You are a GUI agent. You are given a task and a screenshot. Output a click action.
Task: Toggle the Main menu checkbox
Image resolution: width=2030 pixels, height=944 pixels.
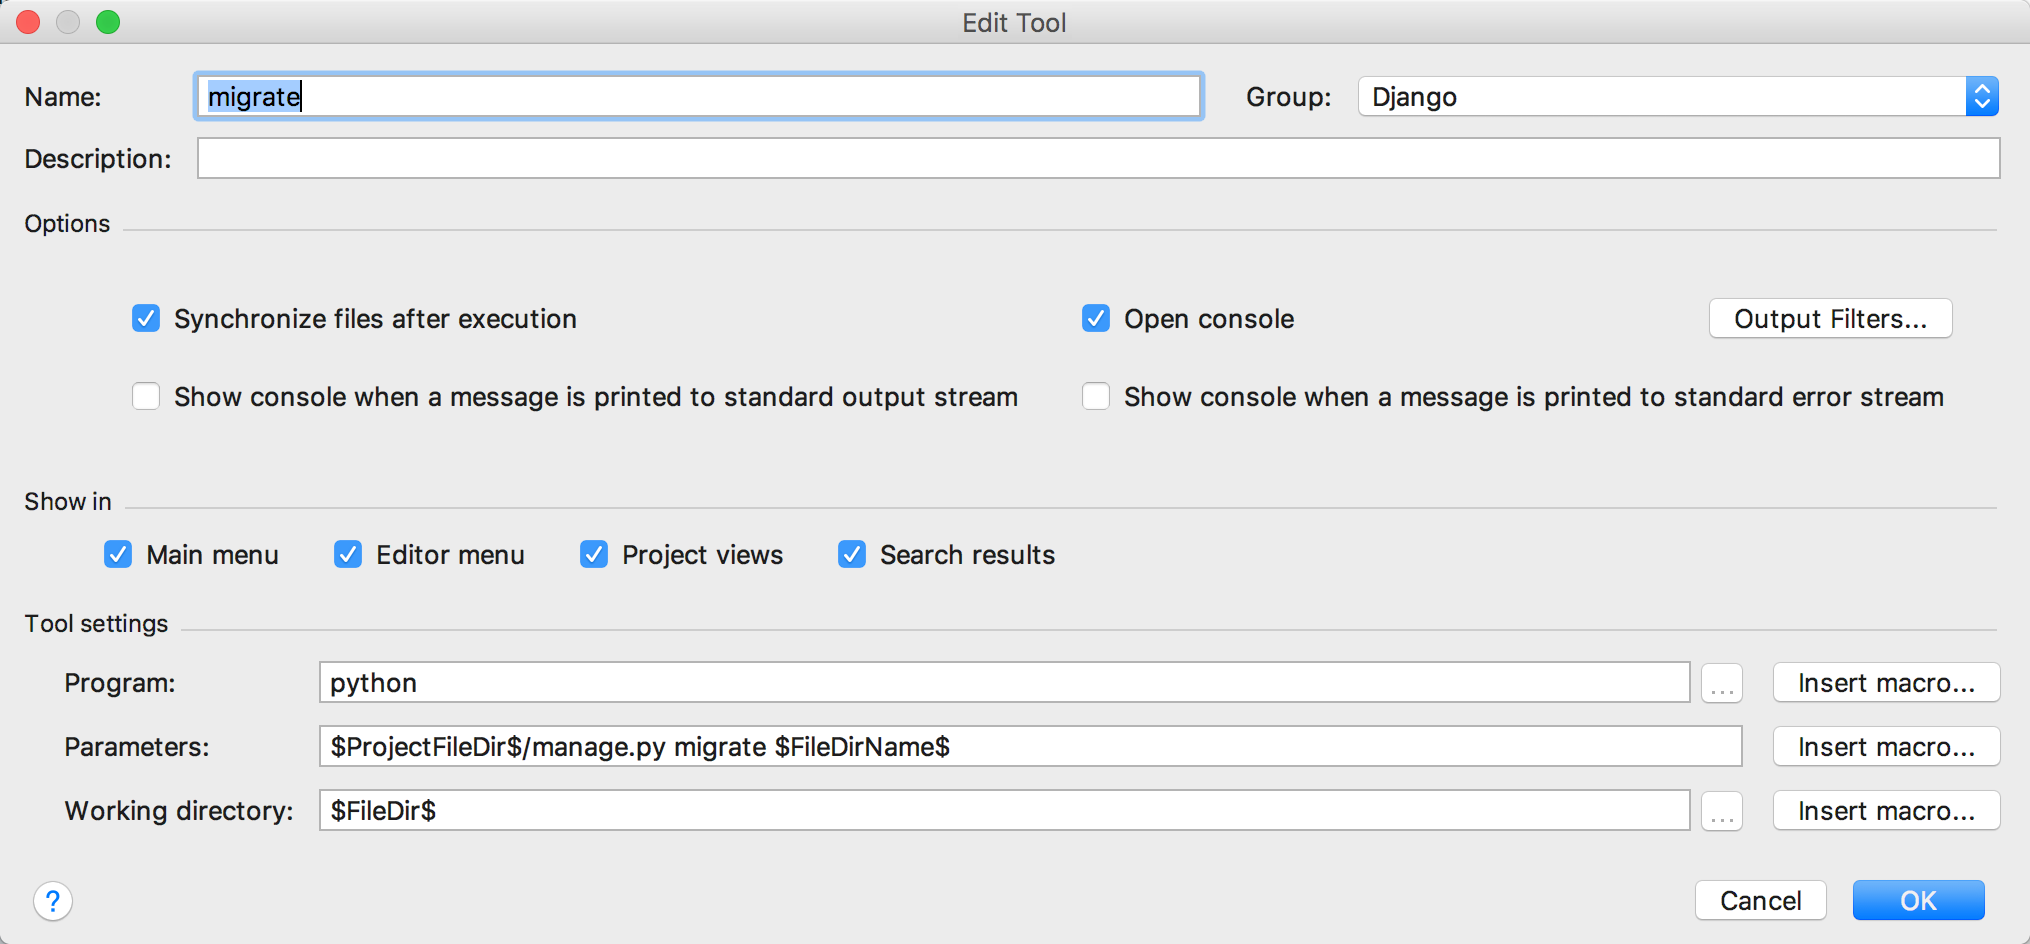point(118,554)
